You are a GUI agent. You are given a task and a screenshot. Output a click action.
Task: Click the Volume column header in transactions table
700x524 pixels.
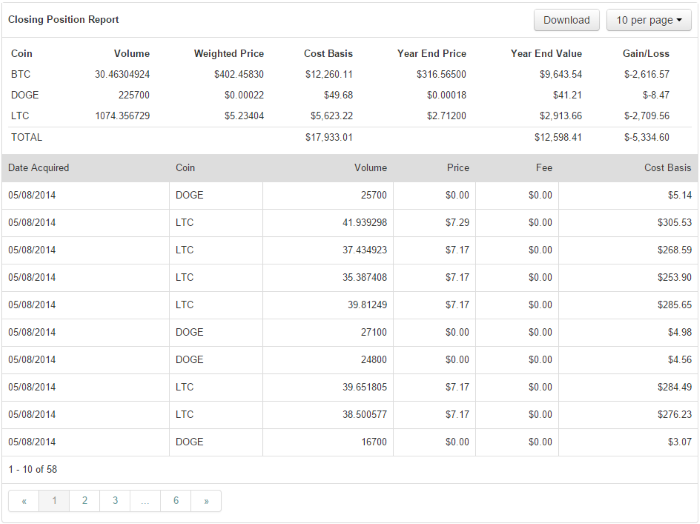tap(371, 168)
